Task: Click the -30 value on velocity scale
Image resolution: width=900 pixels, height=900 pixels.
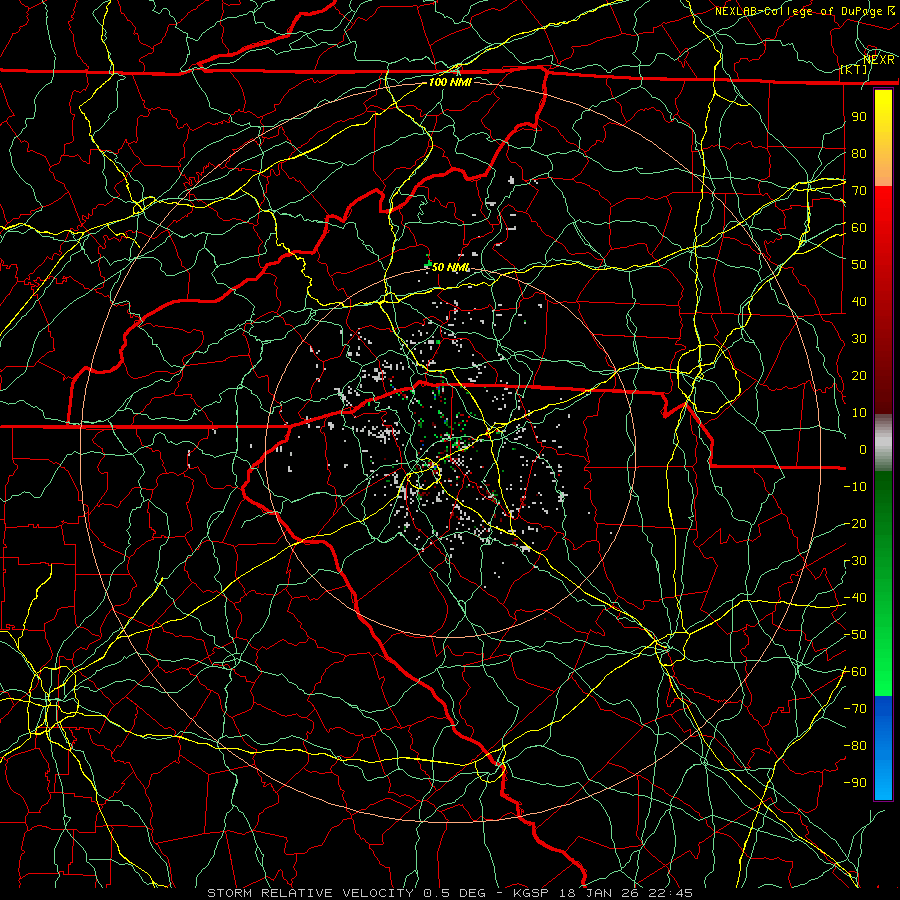Action: (x=855, y=561)
